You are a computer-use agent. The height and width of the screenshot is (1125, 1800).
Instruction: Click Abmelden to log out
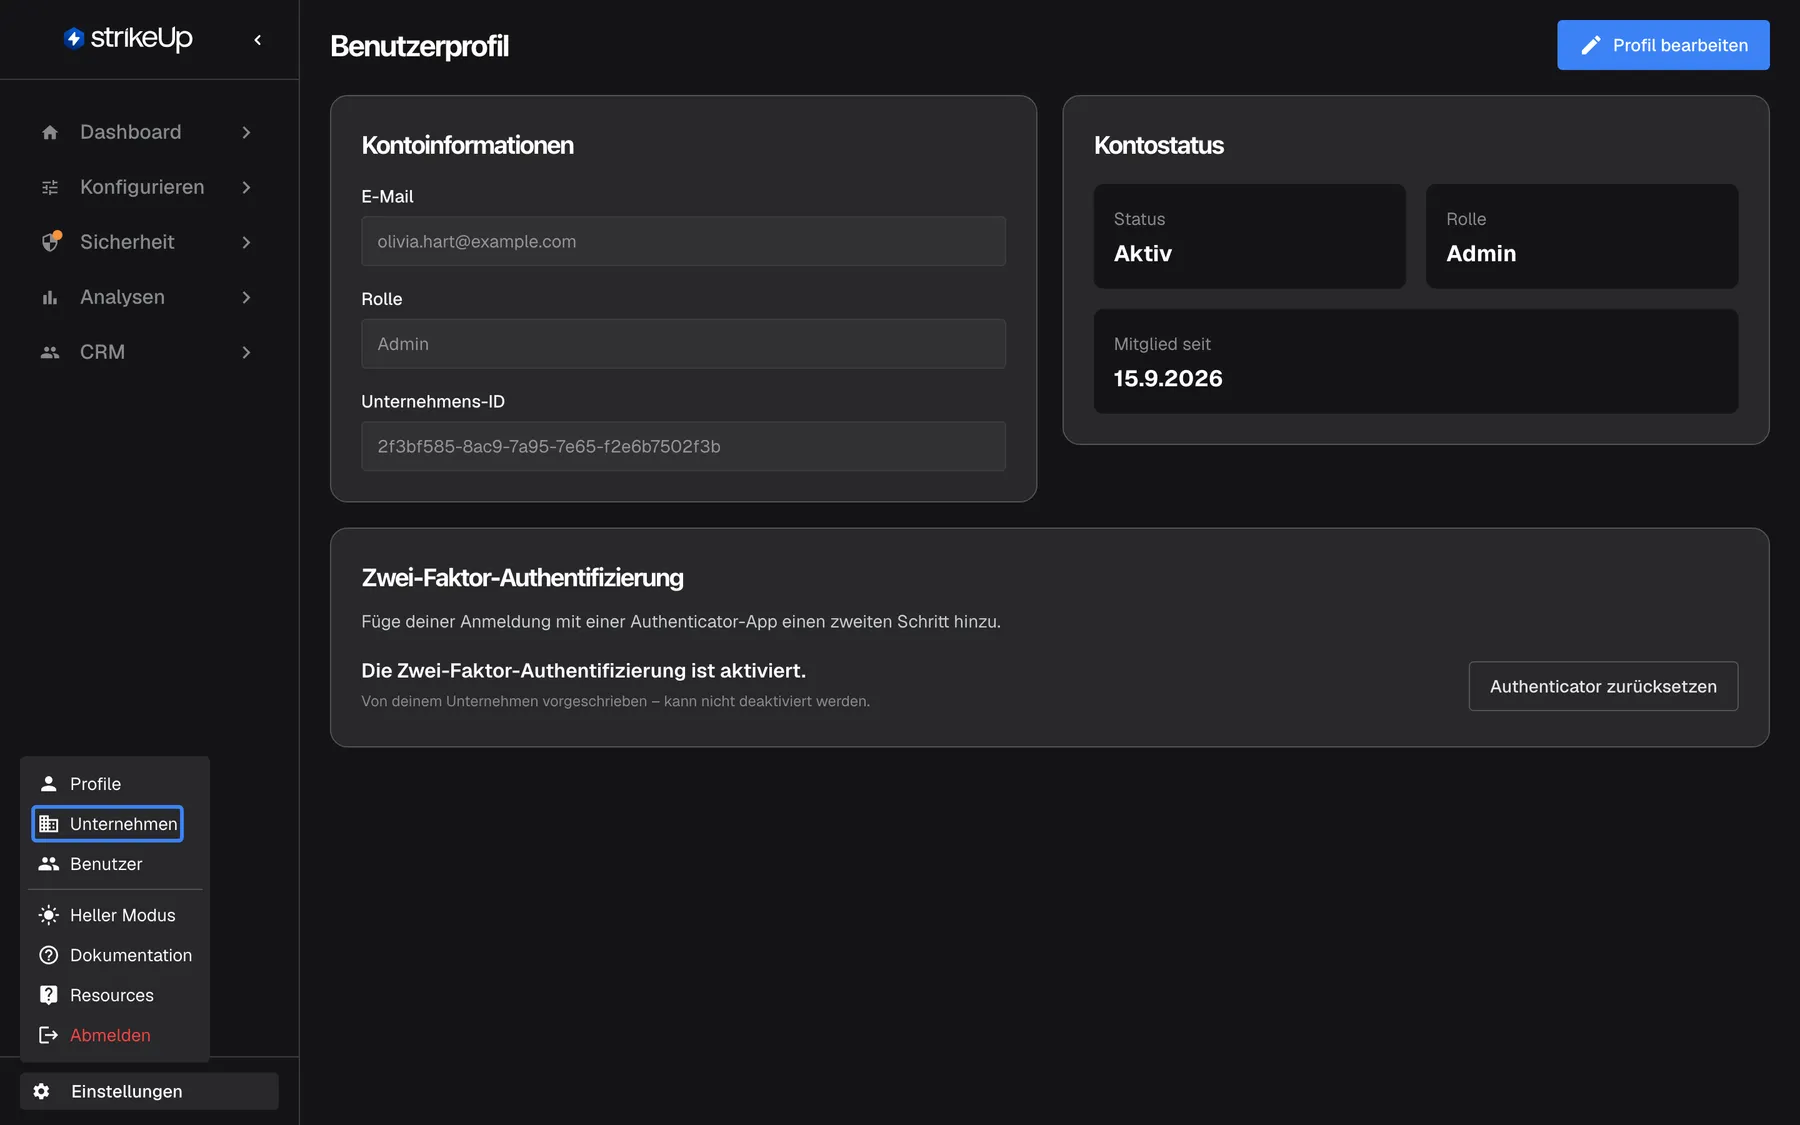tap(115, 1035)
